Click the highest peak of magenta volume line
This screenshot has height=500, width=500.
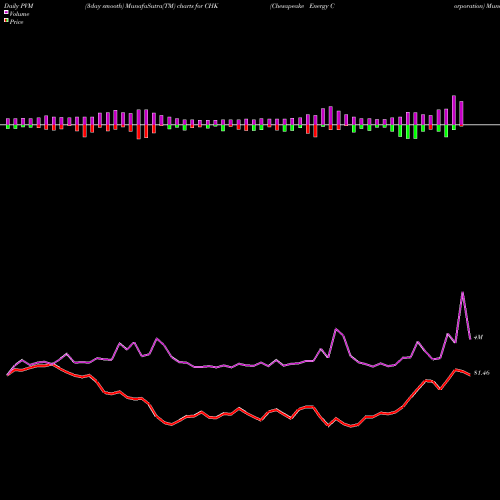pos(462,292)
